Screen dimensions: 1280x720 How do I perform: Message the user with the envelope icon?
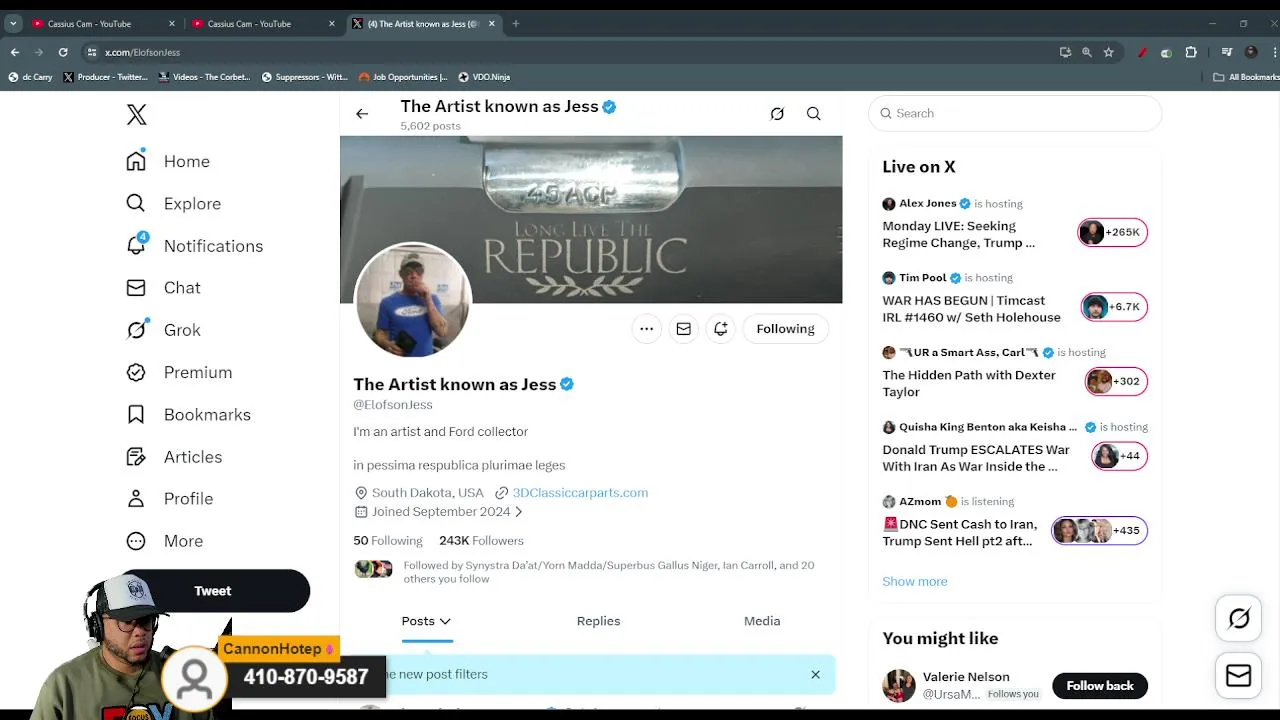[x=684, y=329]
